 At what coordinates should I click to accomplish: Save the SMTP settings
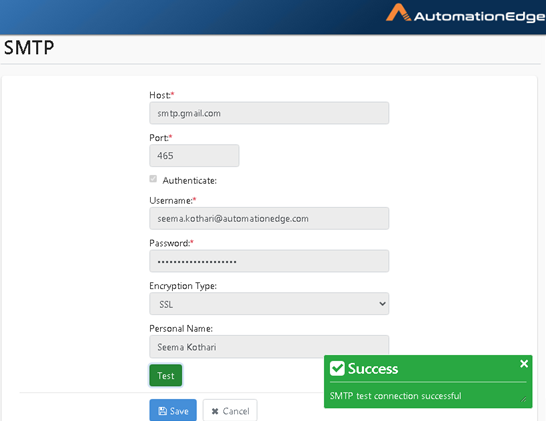[x=173, y=411]
